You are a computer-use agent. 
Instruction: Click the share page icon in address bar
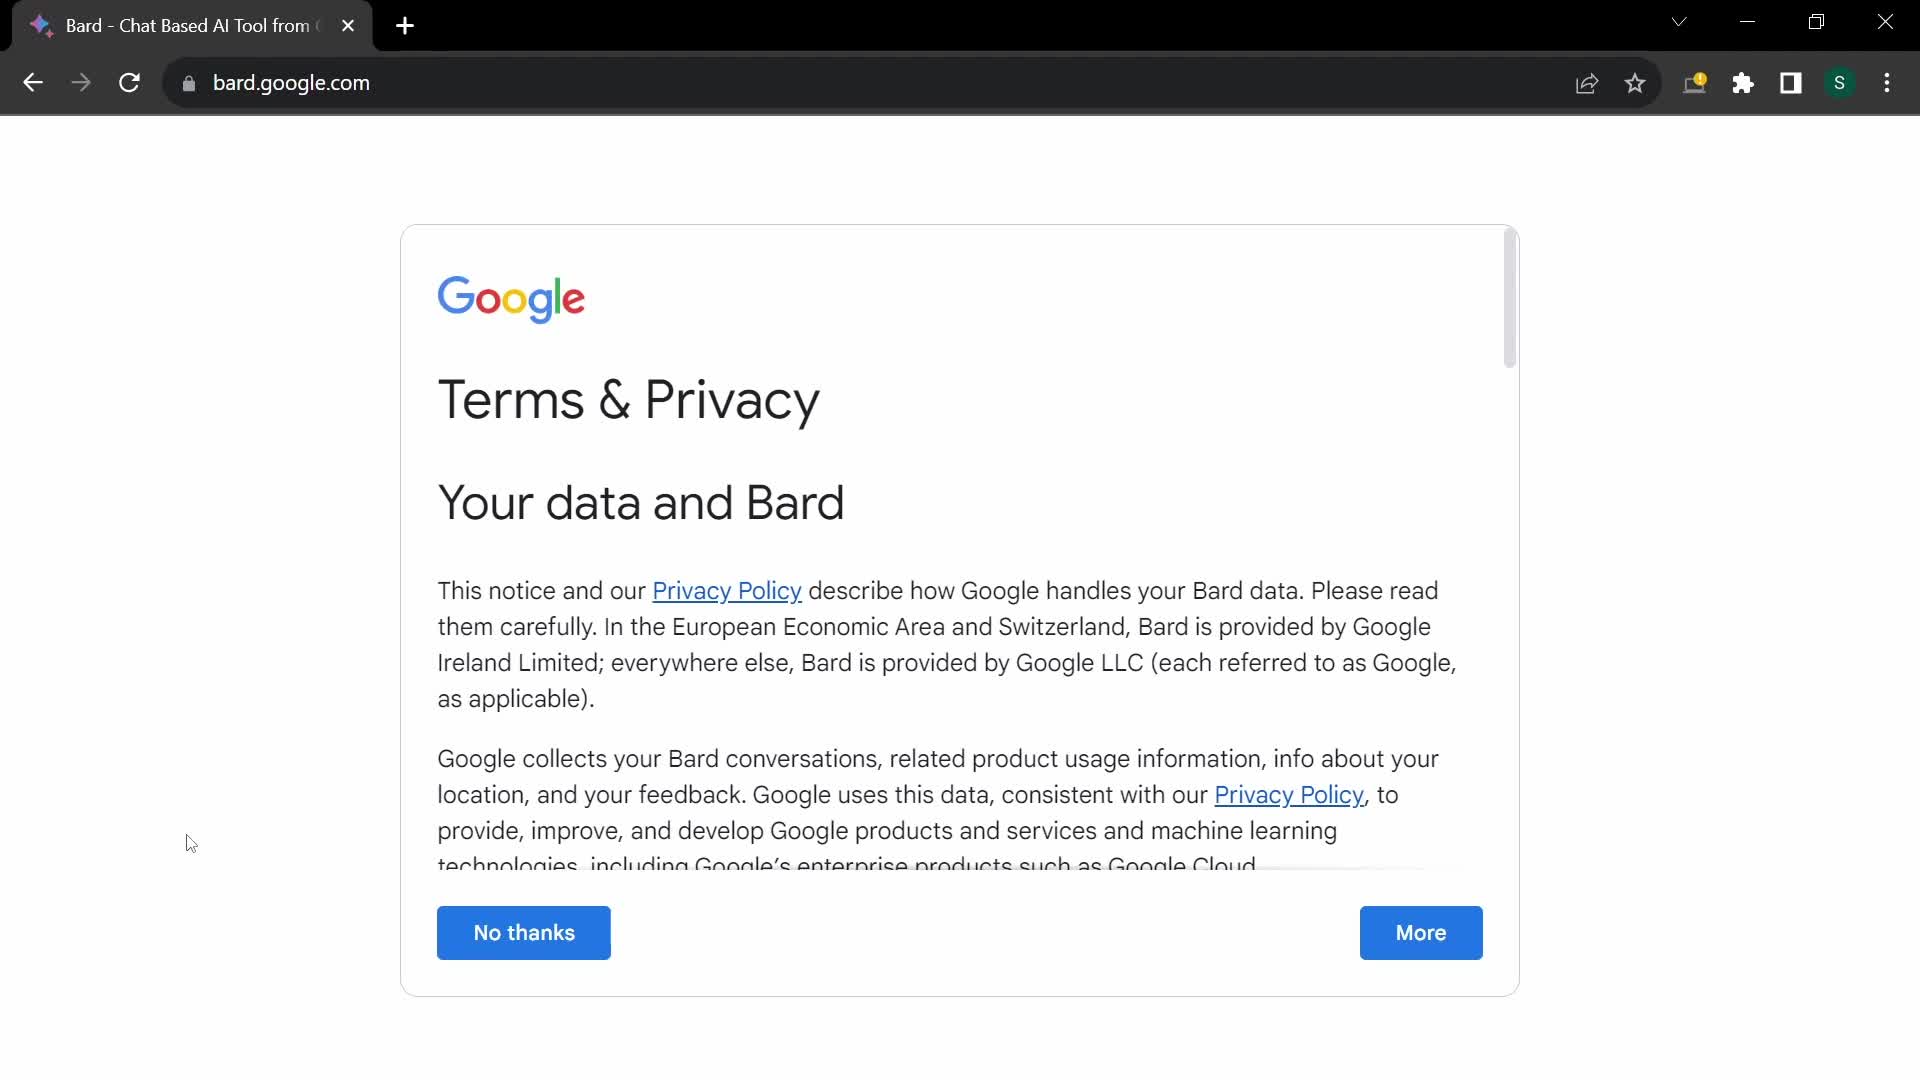(x=1586, y=83)
